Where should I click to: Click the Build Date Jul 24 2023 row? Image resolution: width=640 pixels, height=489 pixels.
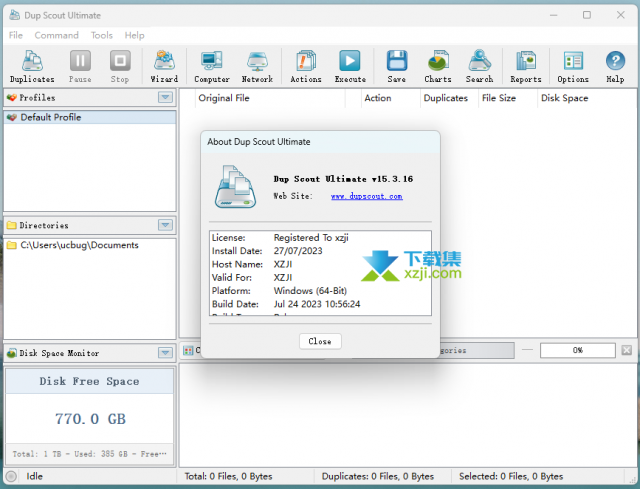coord(320,304)
